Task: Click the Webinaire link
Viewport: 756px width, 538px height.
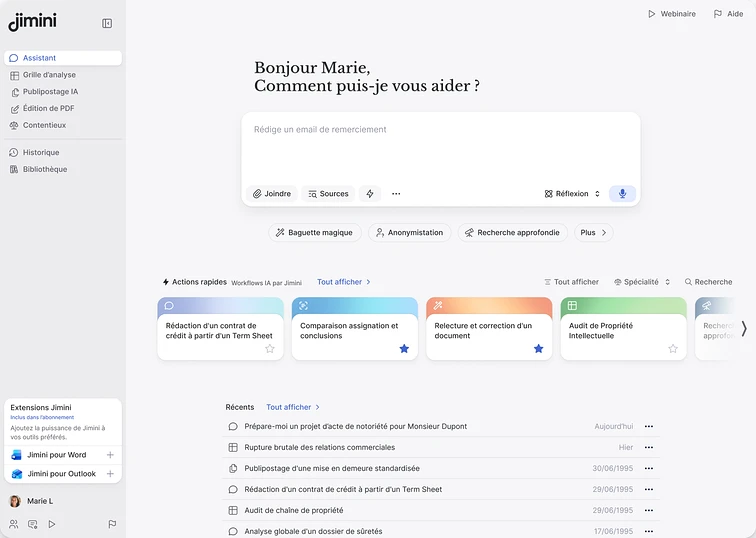Action: [x=672, y=14]
